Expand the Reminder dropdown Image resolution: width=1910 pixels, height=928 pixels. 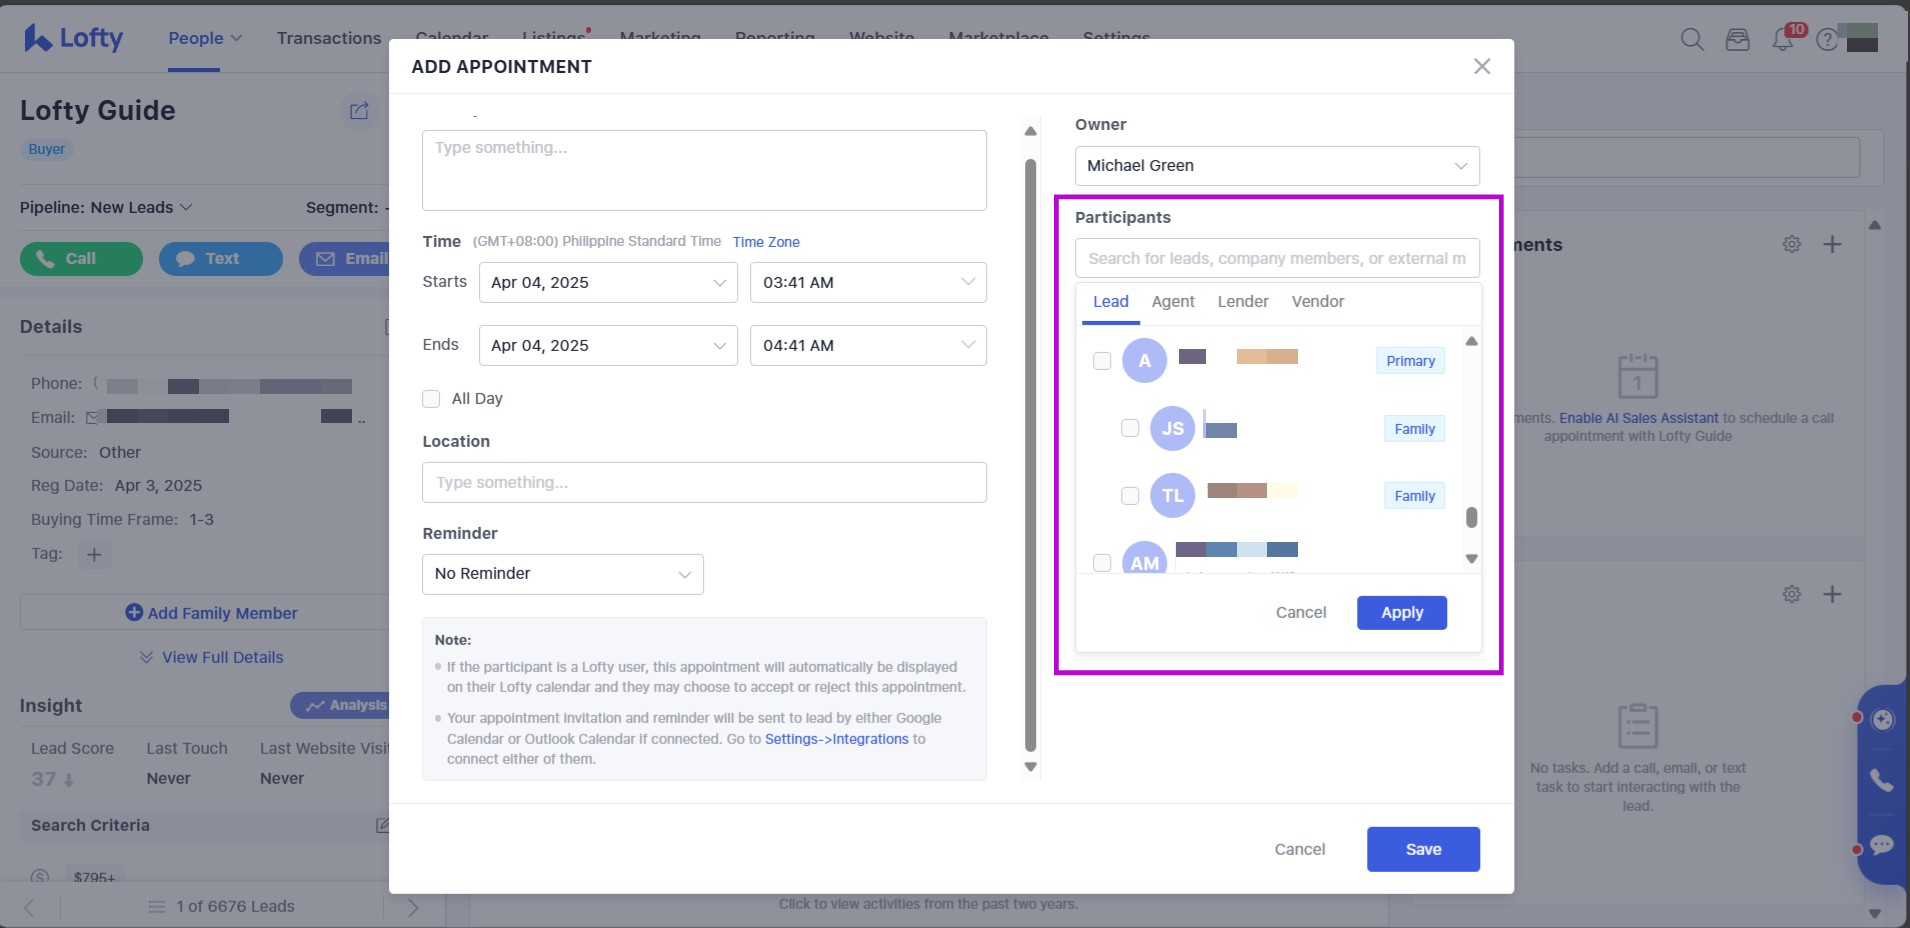point(562,574)
